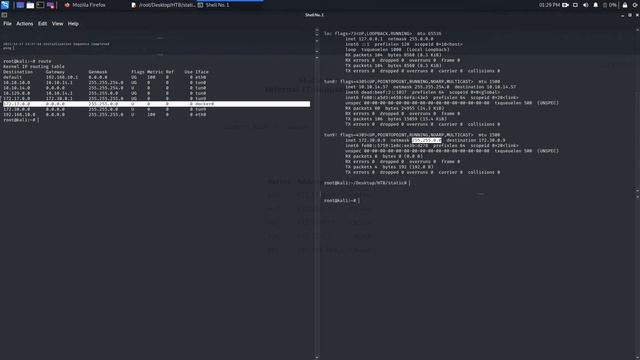The width and height of the screenshot is (640, 360).
Task: Click the power/session tray icon
Action: [x=636, y=5]
